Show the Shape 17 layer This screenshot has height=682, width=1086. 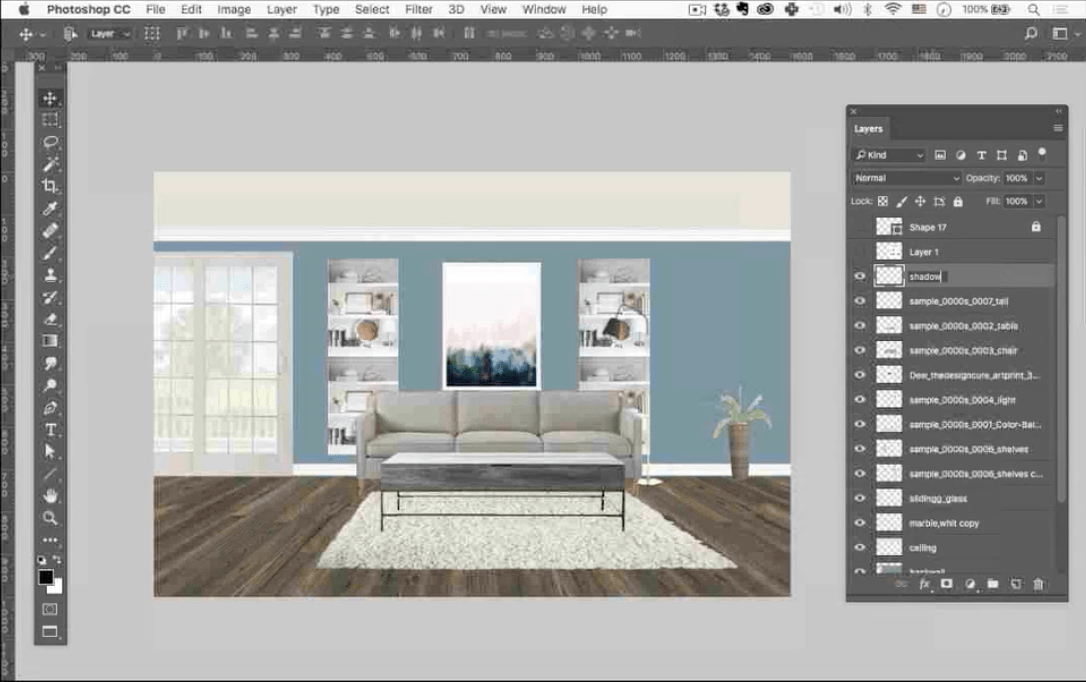860,227
